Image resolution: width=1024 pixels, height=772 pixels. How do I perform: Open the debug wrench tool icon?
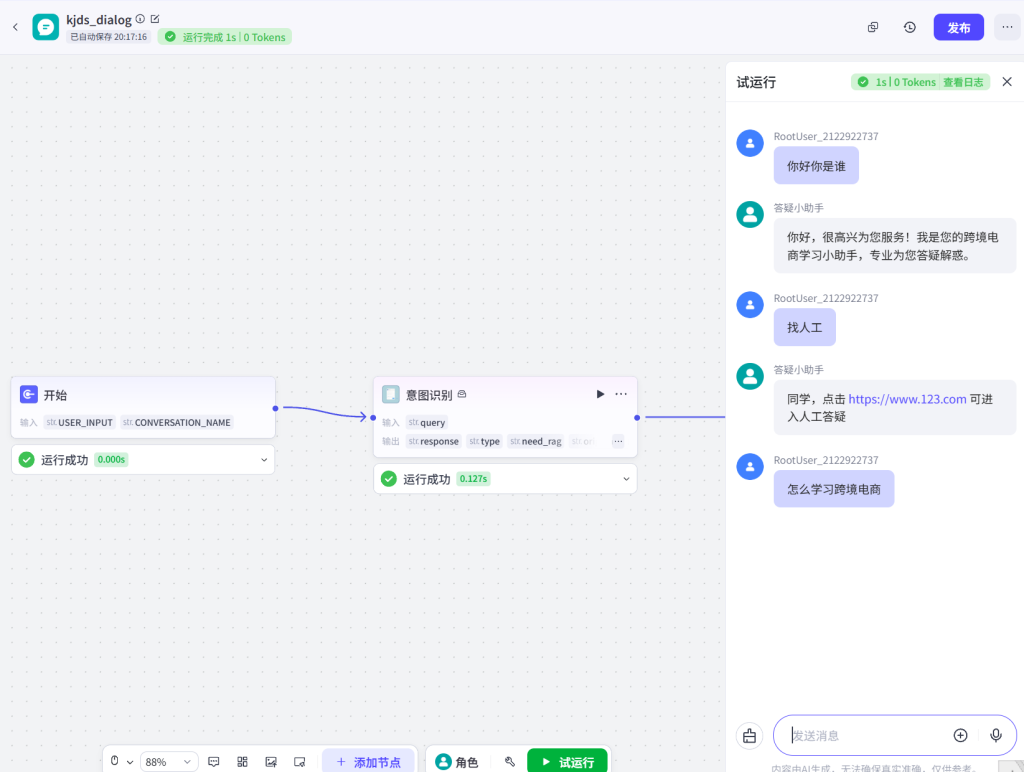point(510,762)
